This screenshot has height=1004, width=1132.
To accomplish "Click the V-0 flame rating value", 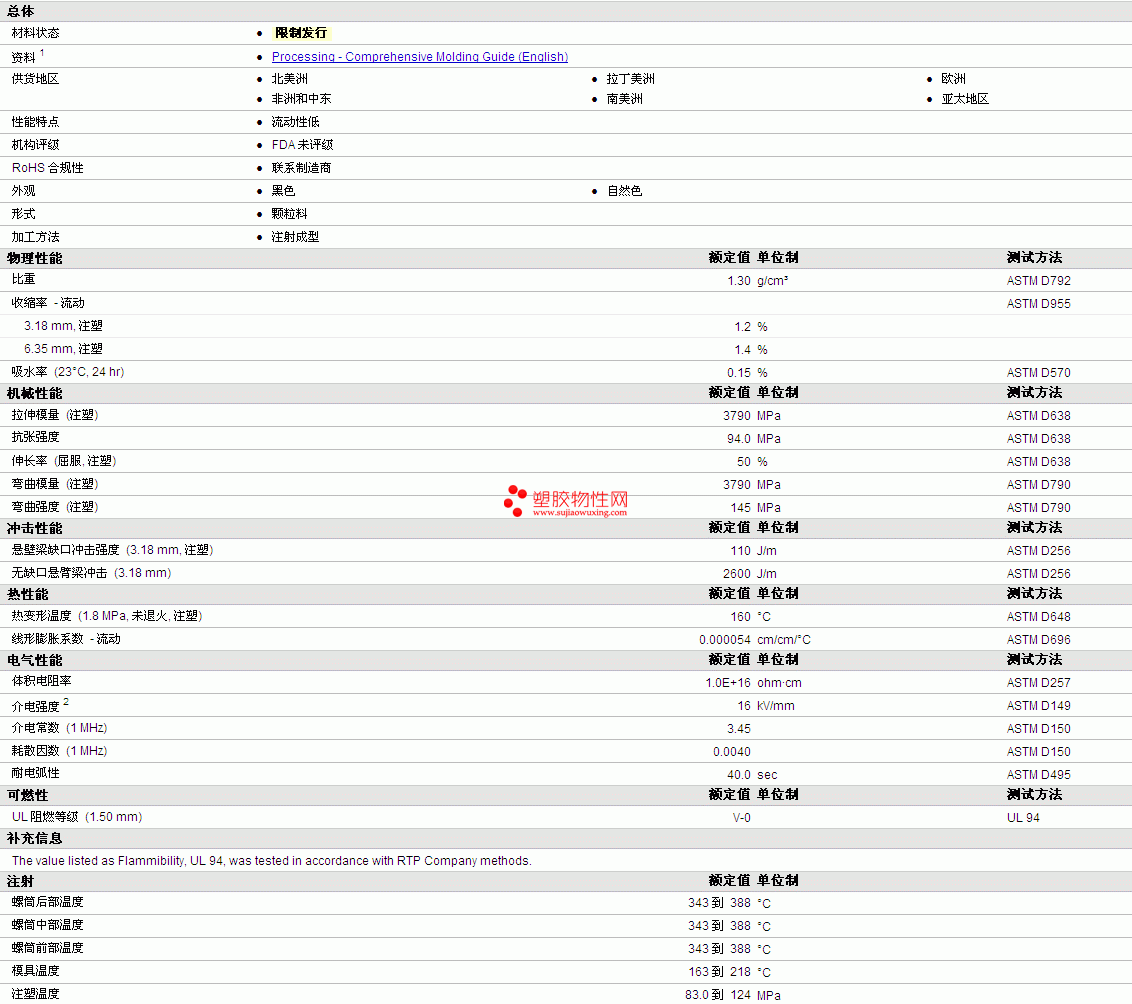I will [x=741, y=818].
